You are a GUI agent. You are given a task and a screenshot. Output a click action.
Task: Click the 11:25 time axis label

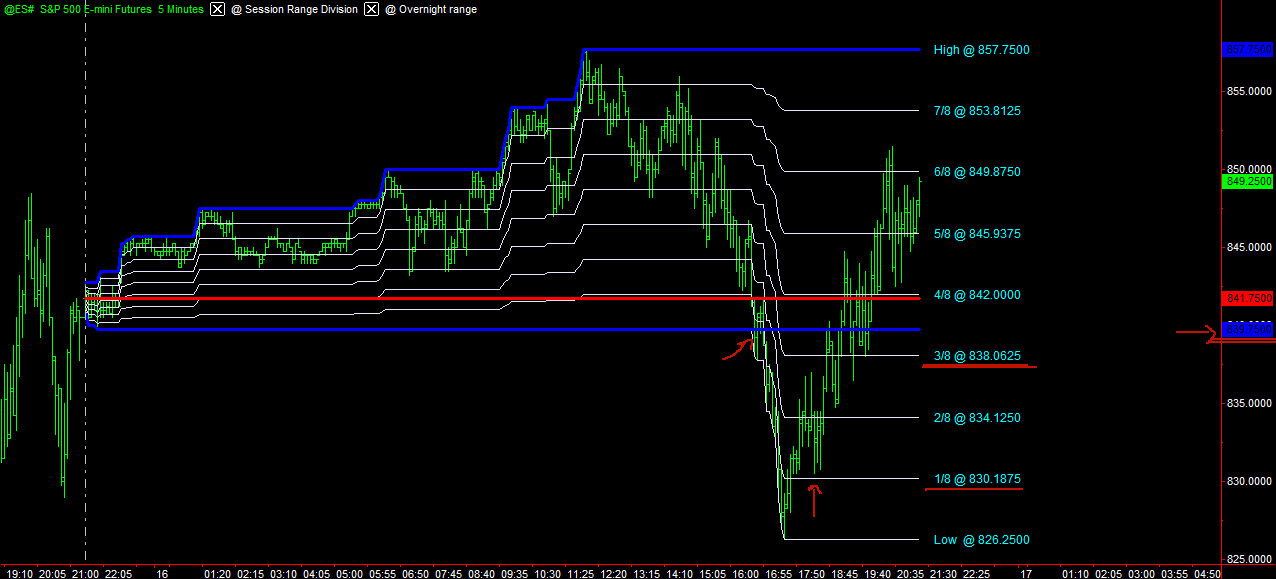(580, 574)
